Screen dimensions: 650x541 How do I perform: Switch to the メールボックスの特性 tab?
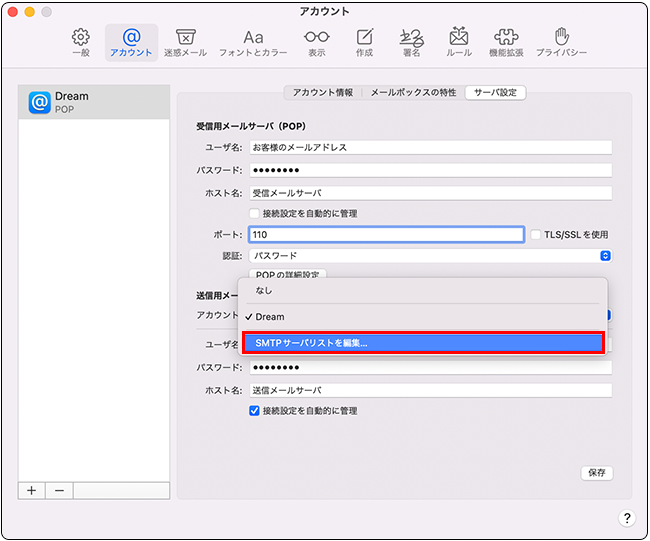click(413, 93)
